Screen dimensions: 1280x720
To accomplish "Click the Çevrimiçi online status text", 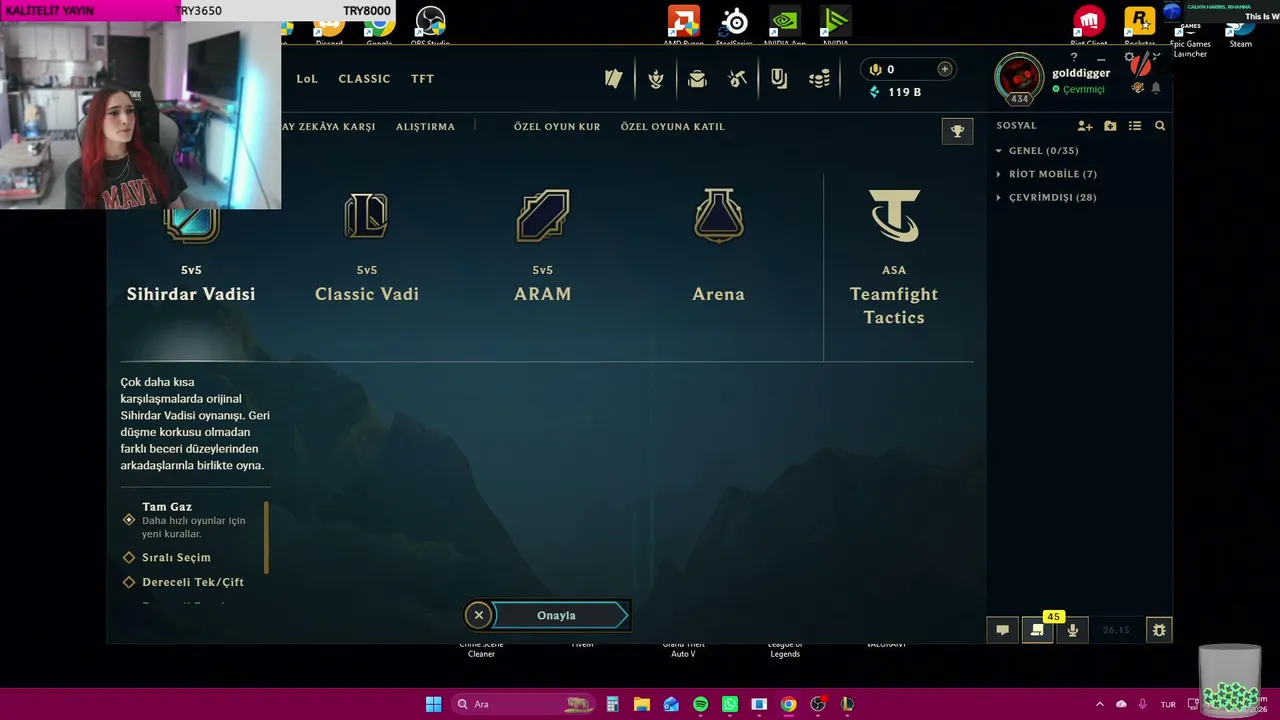I will click(x=1084, y=90).
